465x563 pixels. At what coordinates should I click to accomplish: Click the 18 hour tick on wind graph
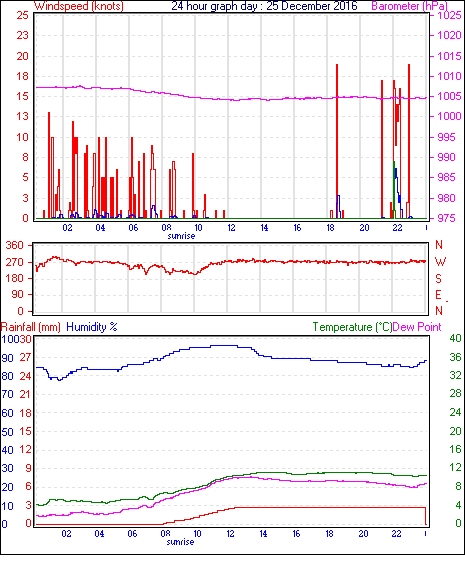click(330, 228)
